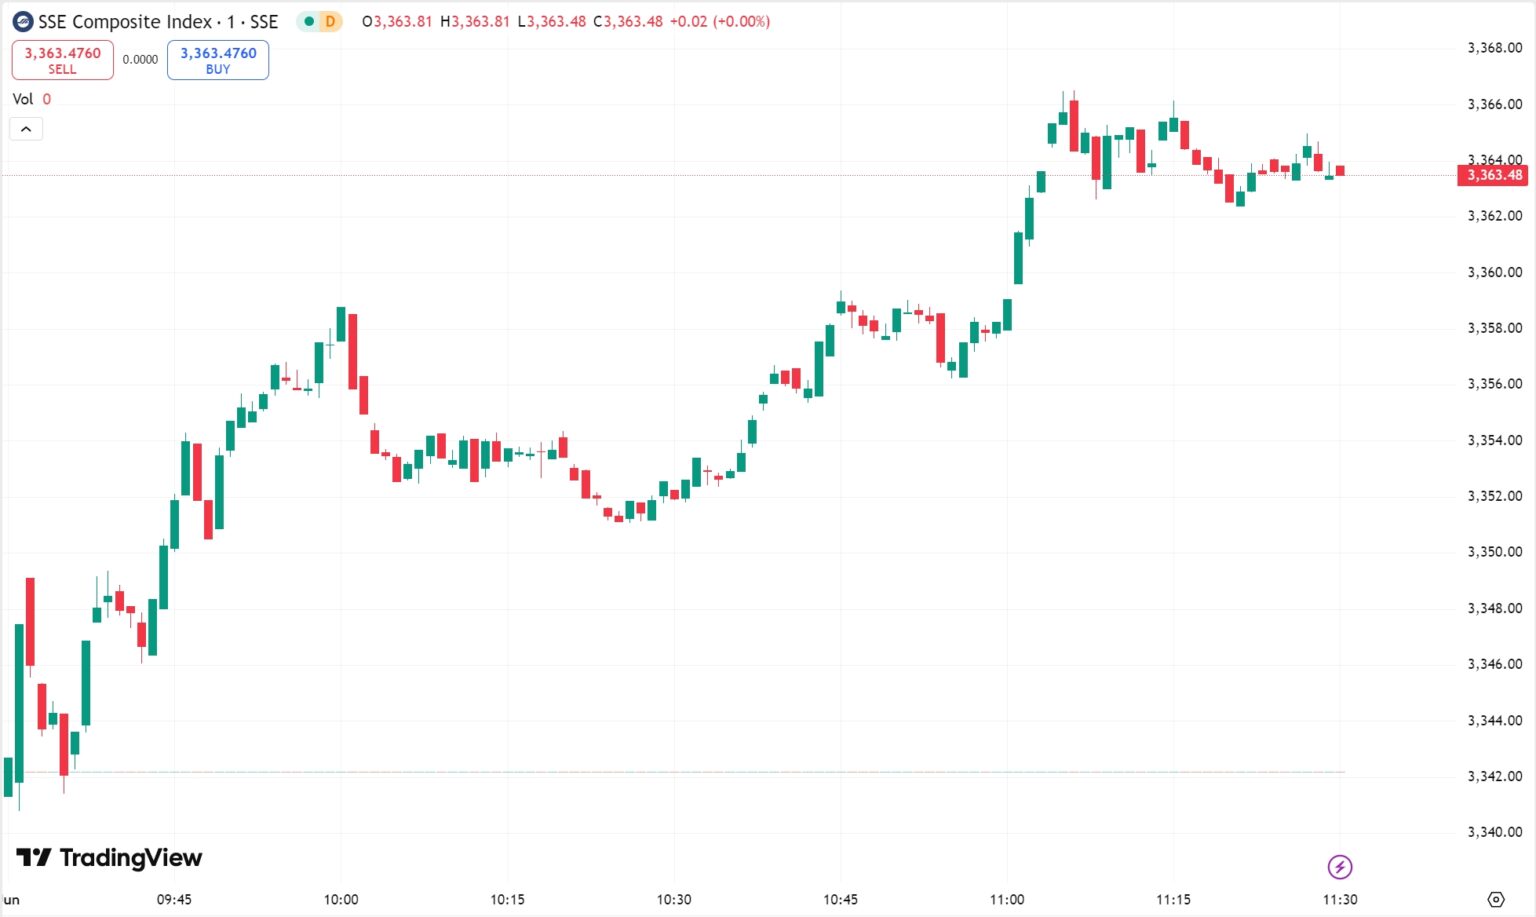This screenshot has height=917, width=1536.
Task: Click the SELL 3,363.4760 button
Action: coord(62,60)
